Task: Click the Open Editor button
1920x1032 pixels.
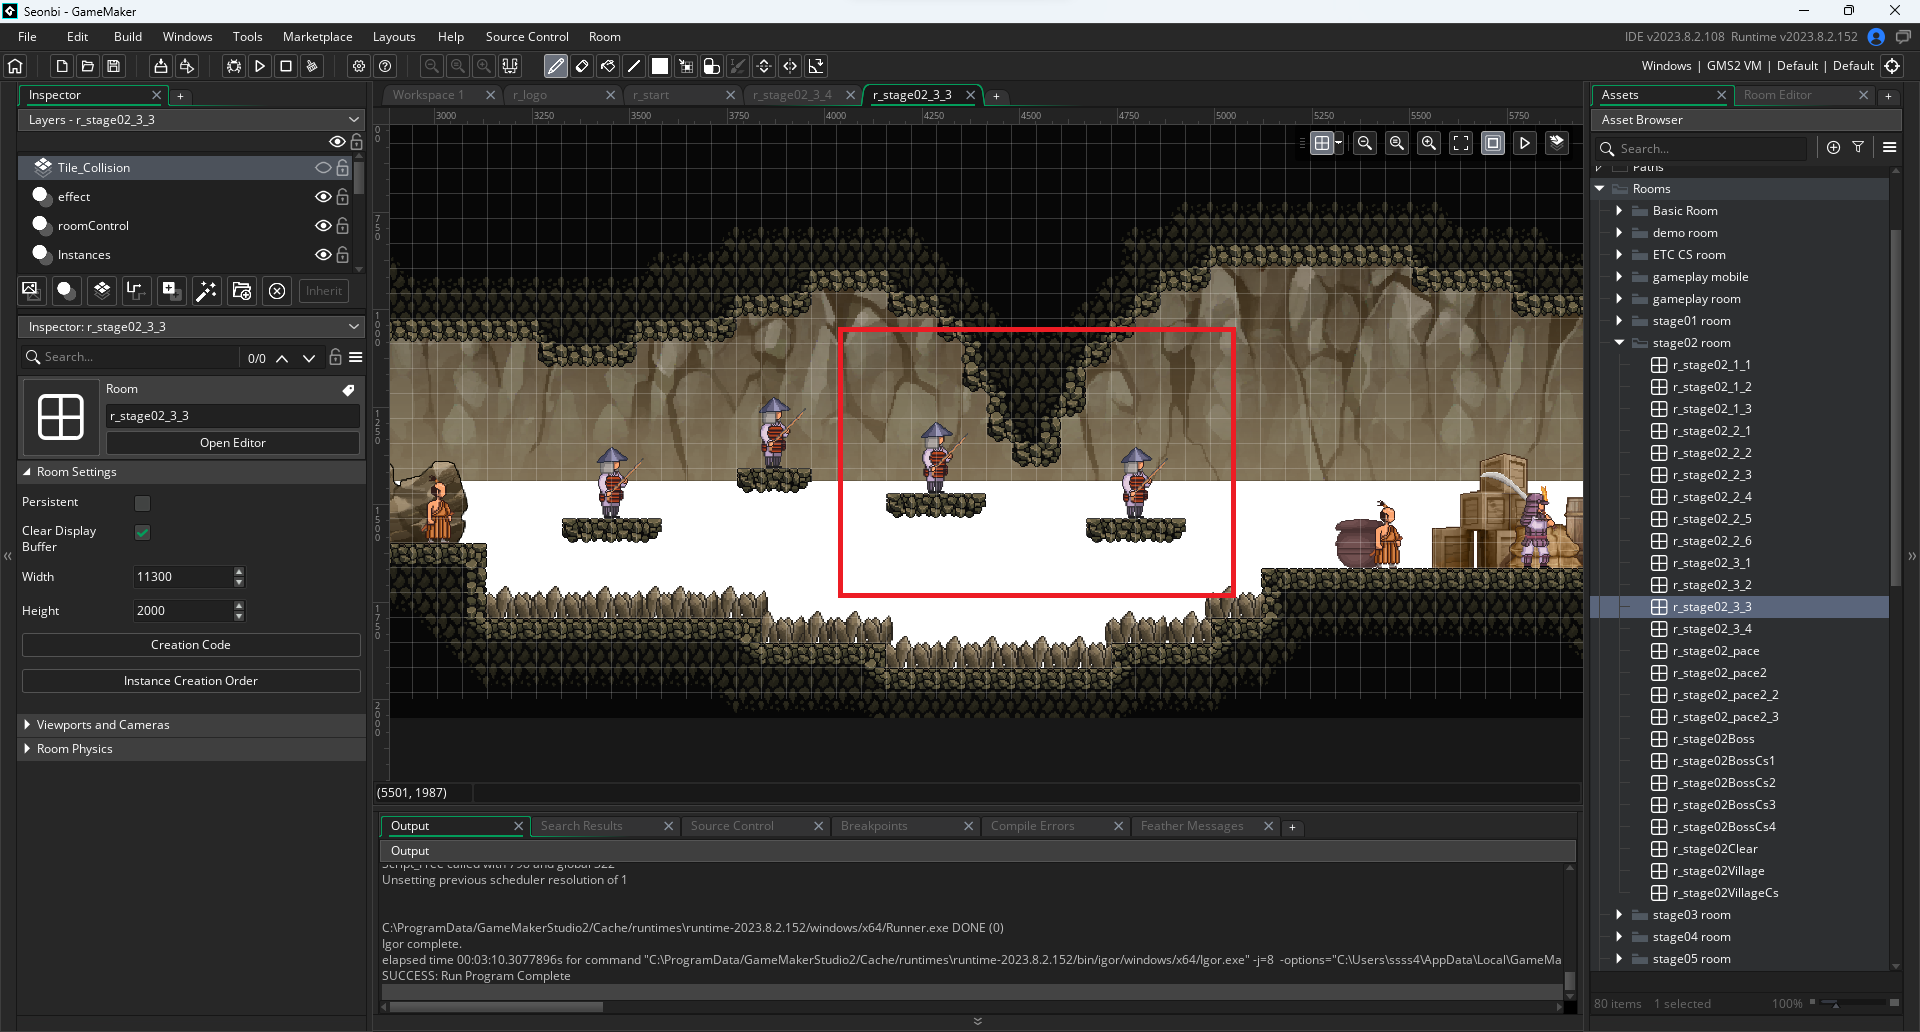Action: (232, 443)
